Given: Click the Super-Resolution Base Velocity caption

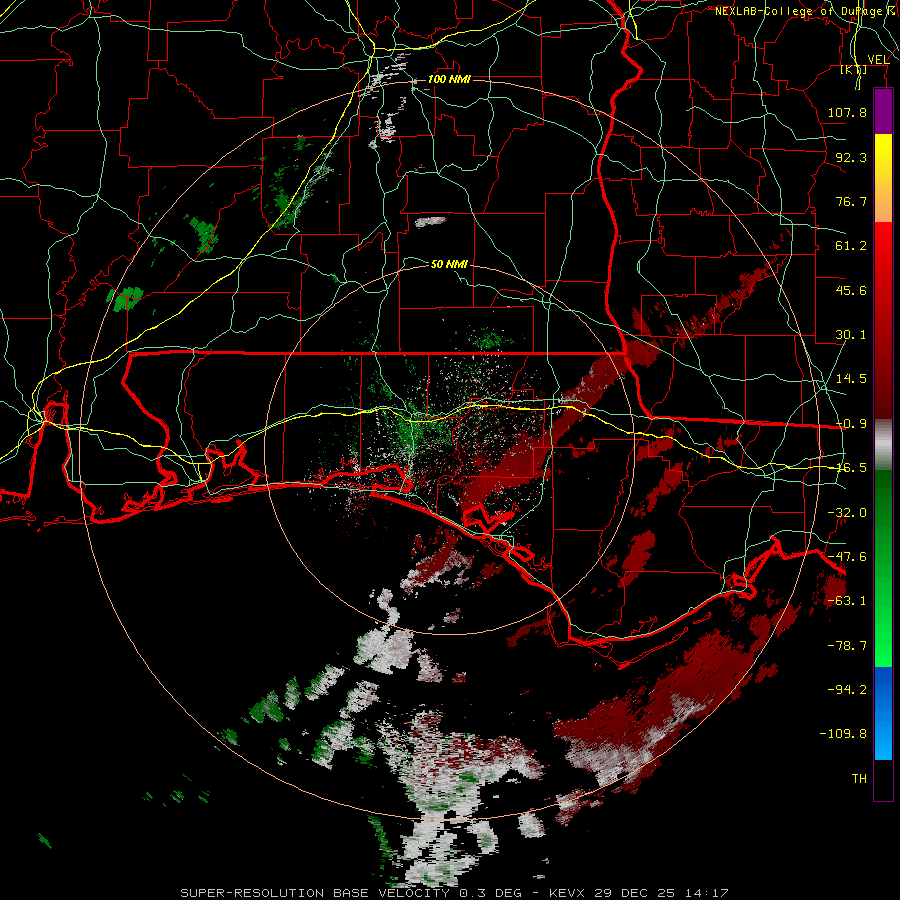Looking at the screenshot, I should [x=454, y=893].
